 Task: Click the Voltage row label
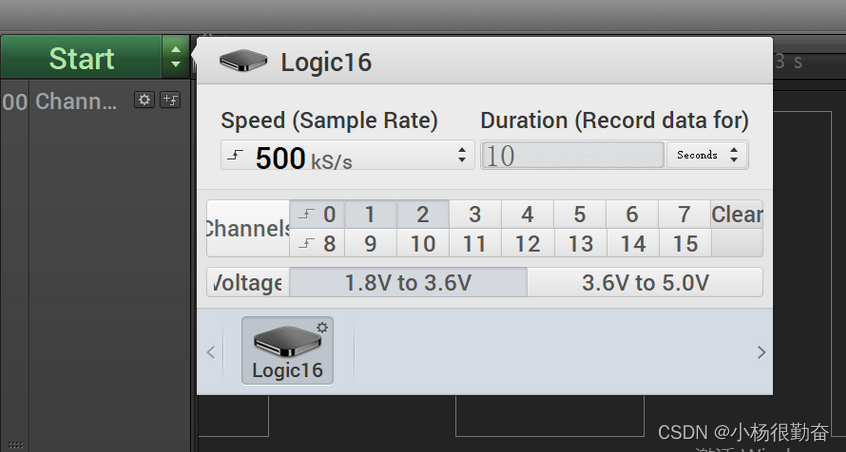(x=248, y=282)
